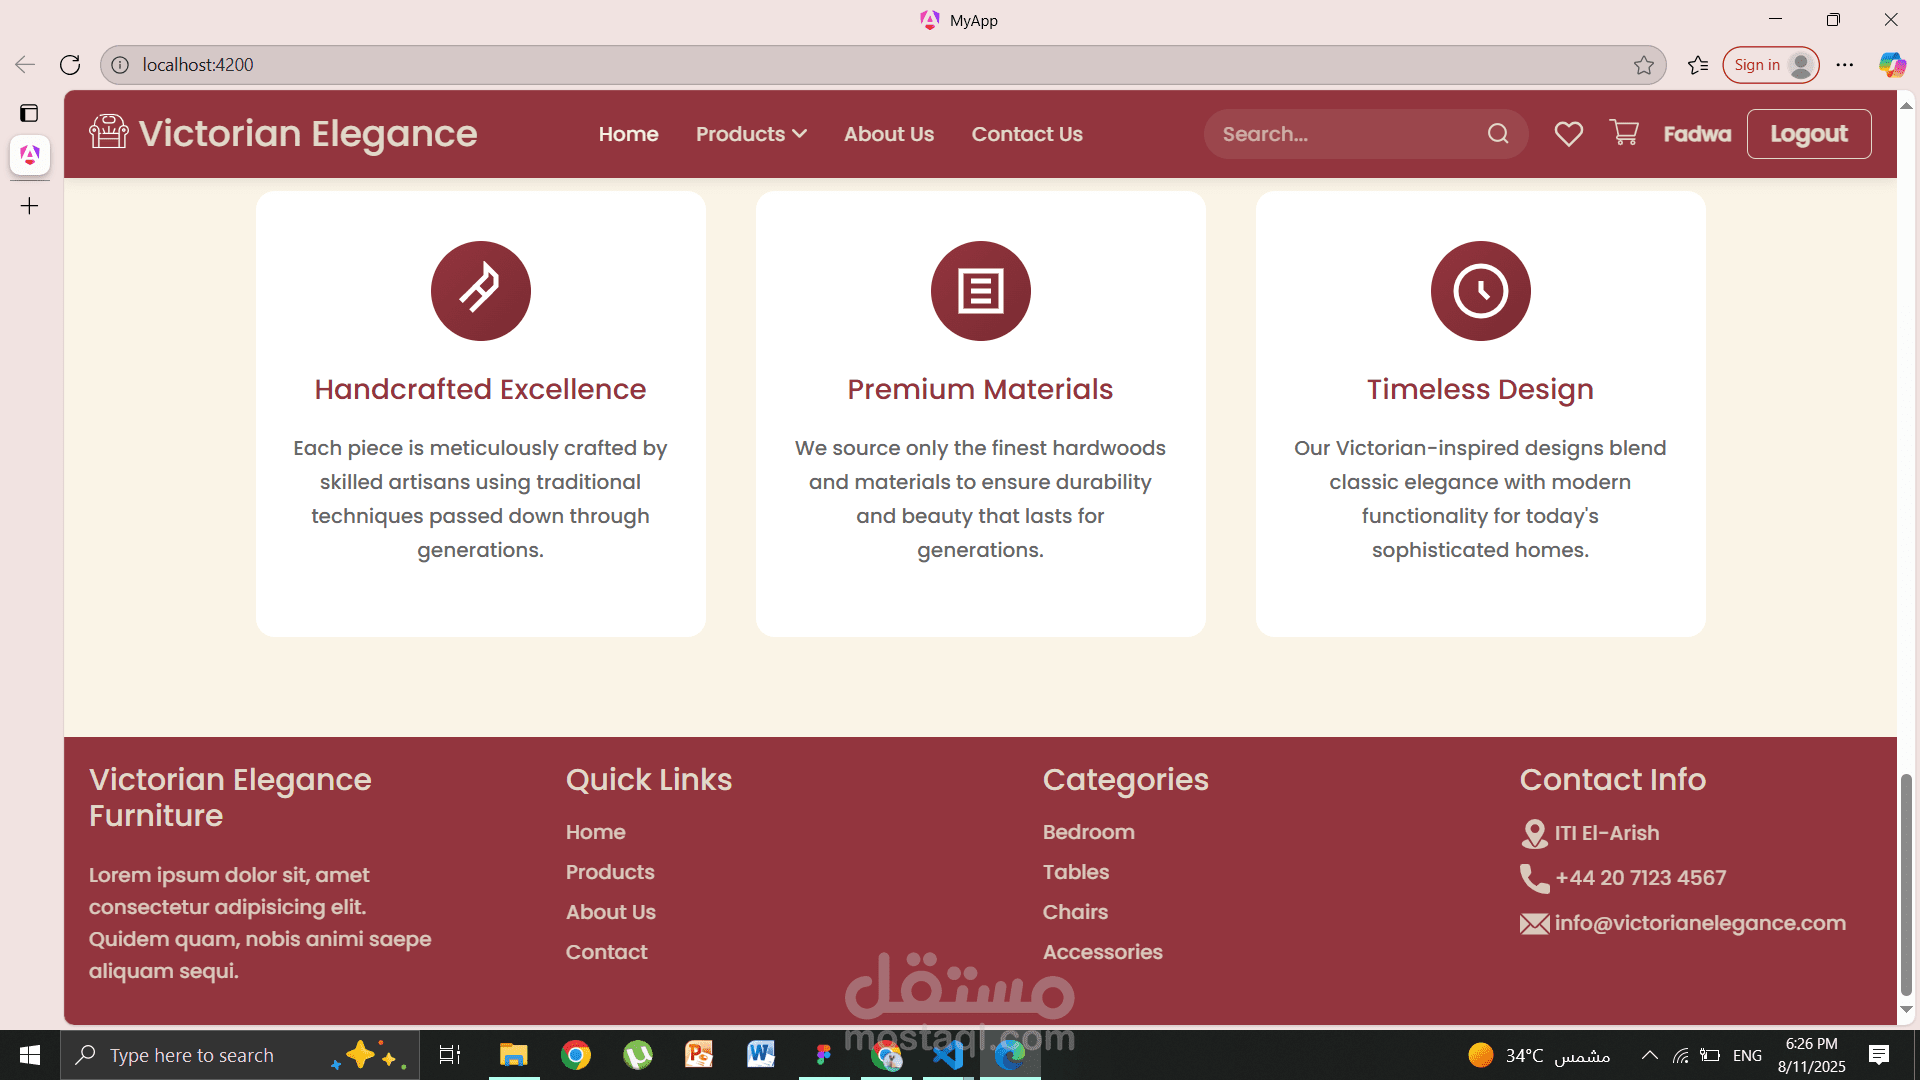Open Bedroom category footer link
Image resolution: width=1920 pixels, height=1080 pixels.
1088,832
